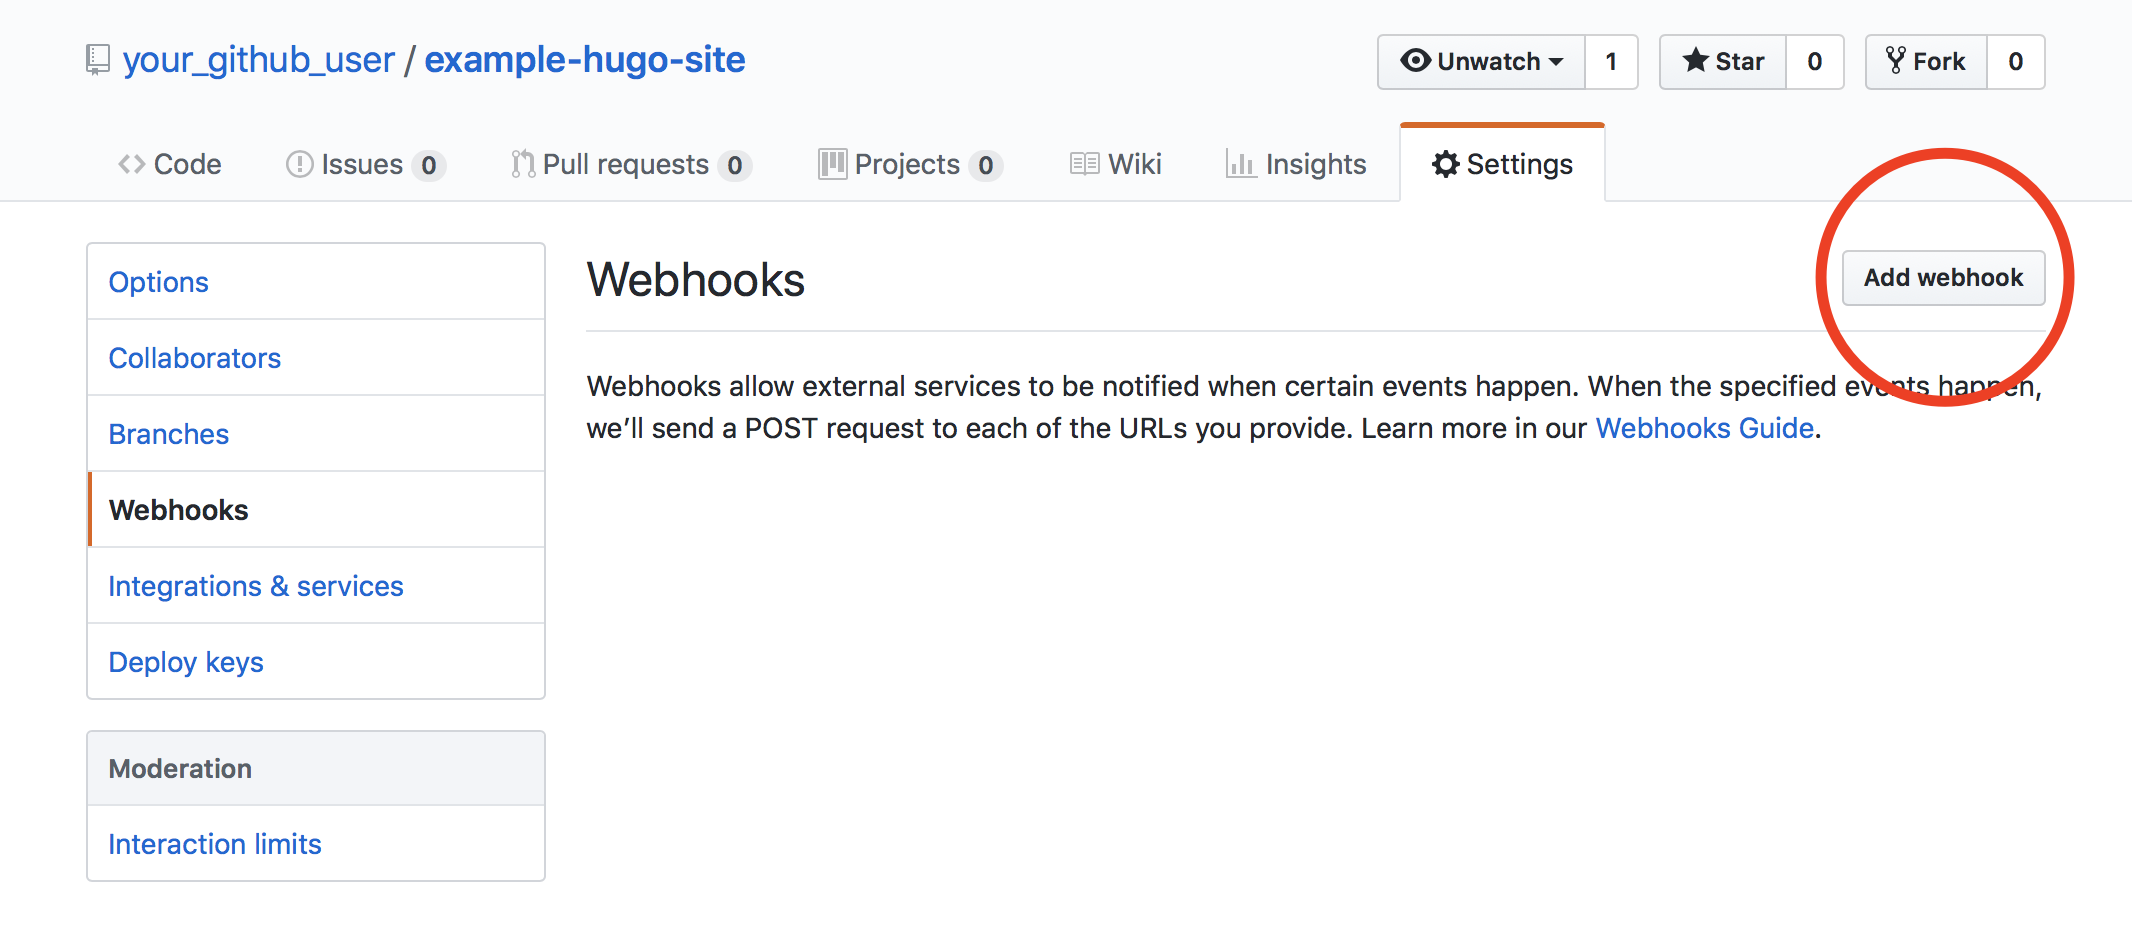This screenshot has width=2132, height=930.
Task: Open the Unwatch dropdown menu
Action: pyautogui.click(x=1556, y=61)
